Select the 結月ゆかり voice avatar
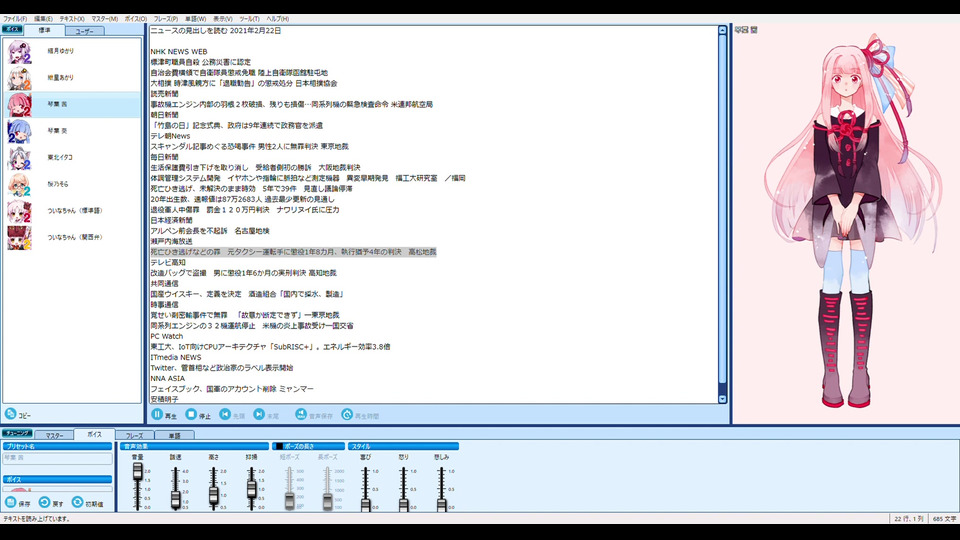 pos(20,51)
